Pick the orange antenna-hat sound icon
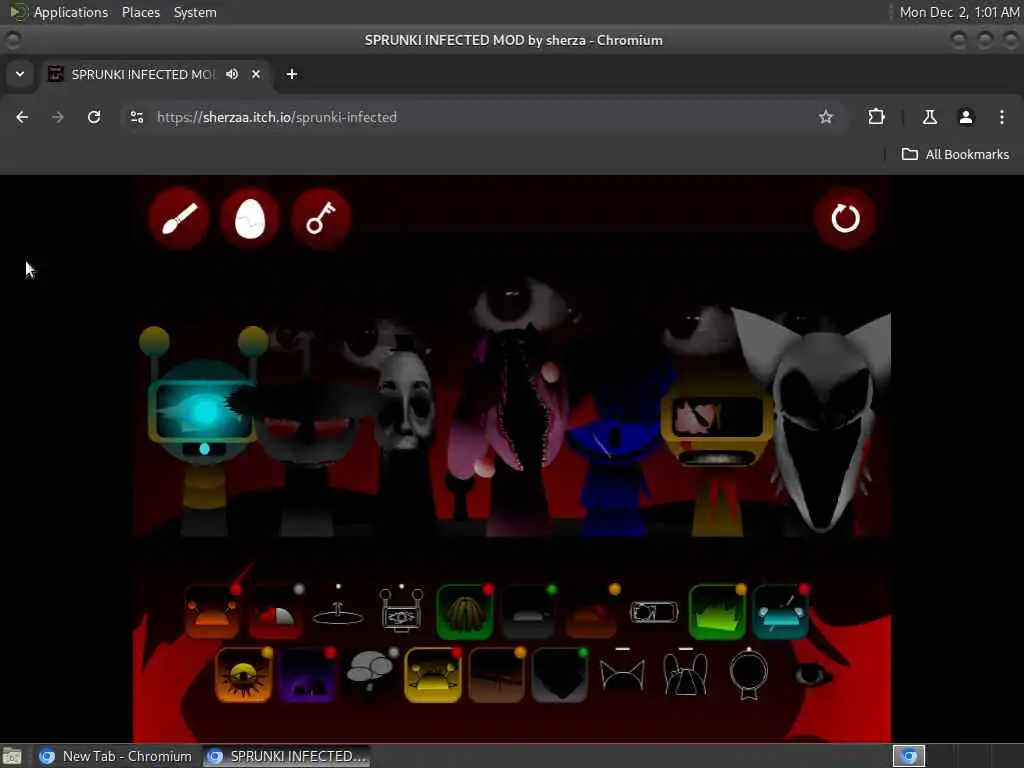The height and width of the screenshot is (768, 1024). pos(212,612)
